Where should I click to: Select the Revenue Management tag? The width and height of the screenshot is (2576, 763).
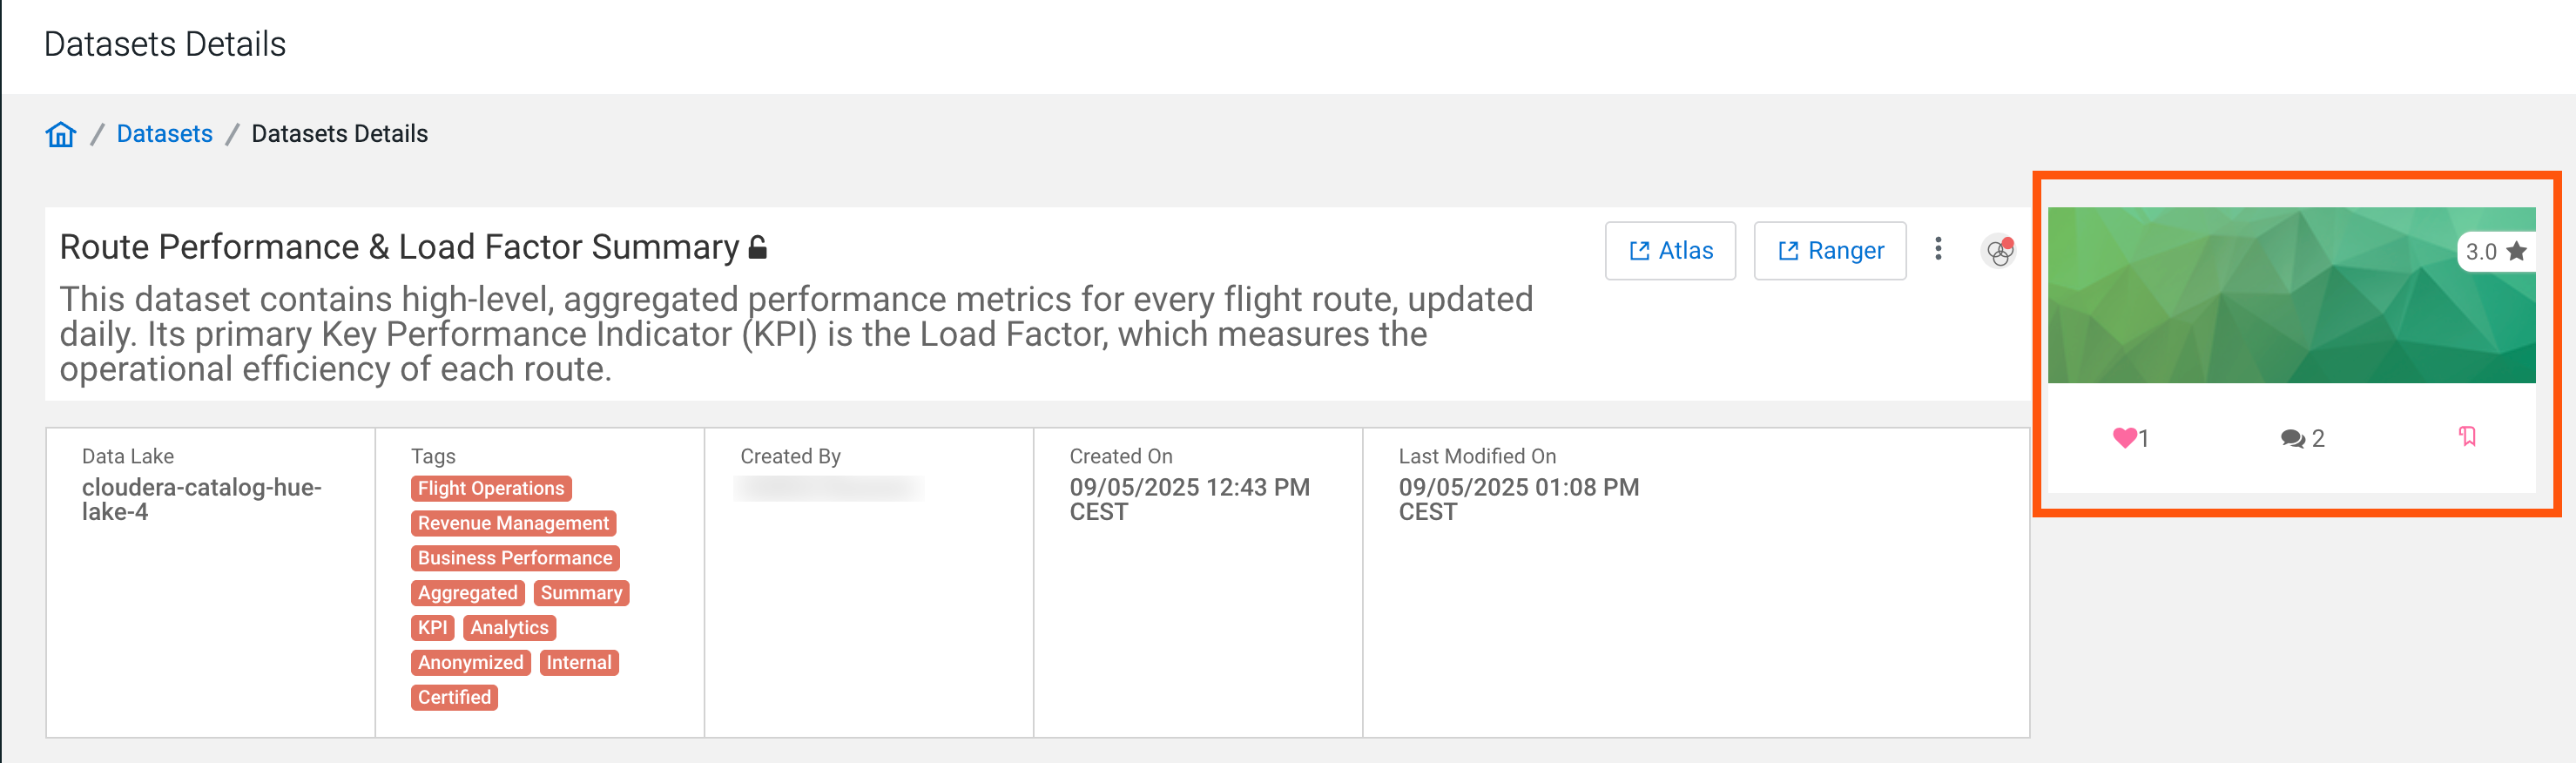[513, 523]
